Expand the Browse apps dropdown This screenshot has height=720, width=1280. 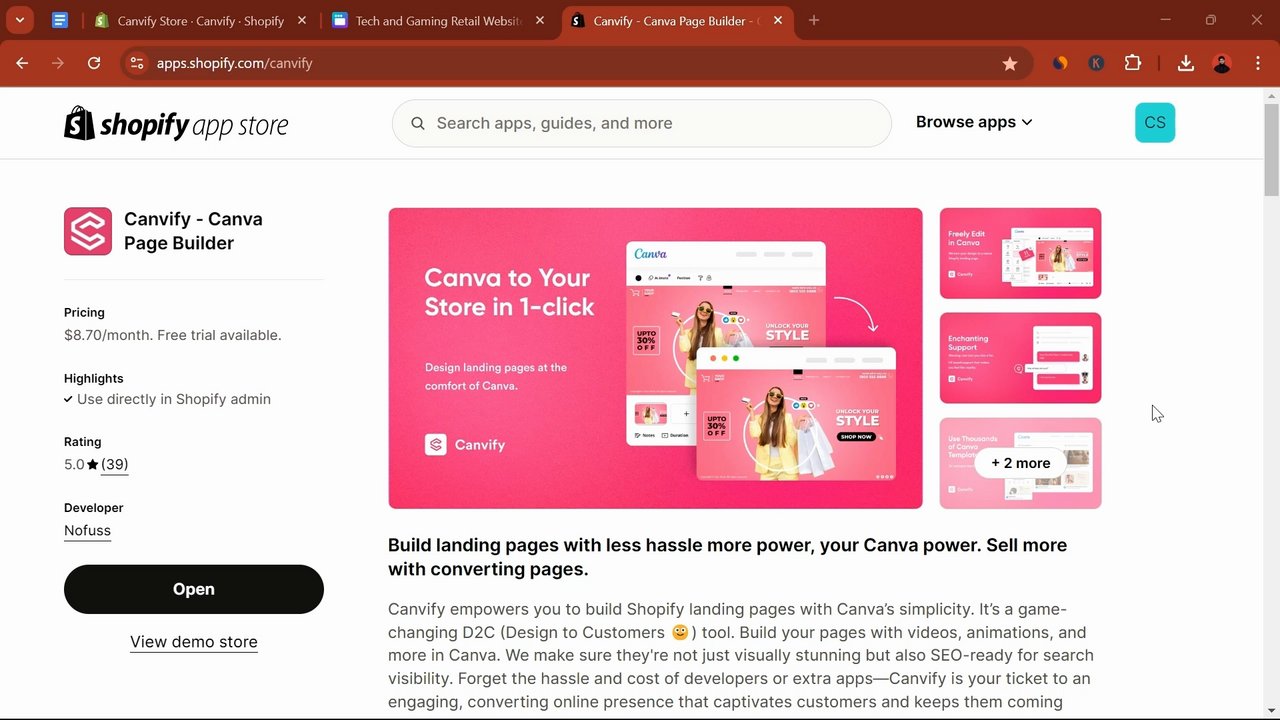click(x=974, y=122)
